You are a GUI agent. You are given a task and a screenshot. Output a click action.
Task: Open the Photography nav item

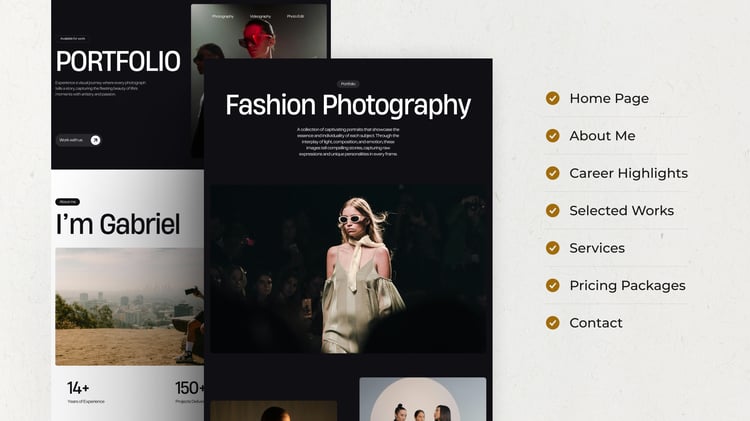[223, 16]
